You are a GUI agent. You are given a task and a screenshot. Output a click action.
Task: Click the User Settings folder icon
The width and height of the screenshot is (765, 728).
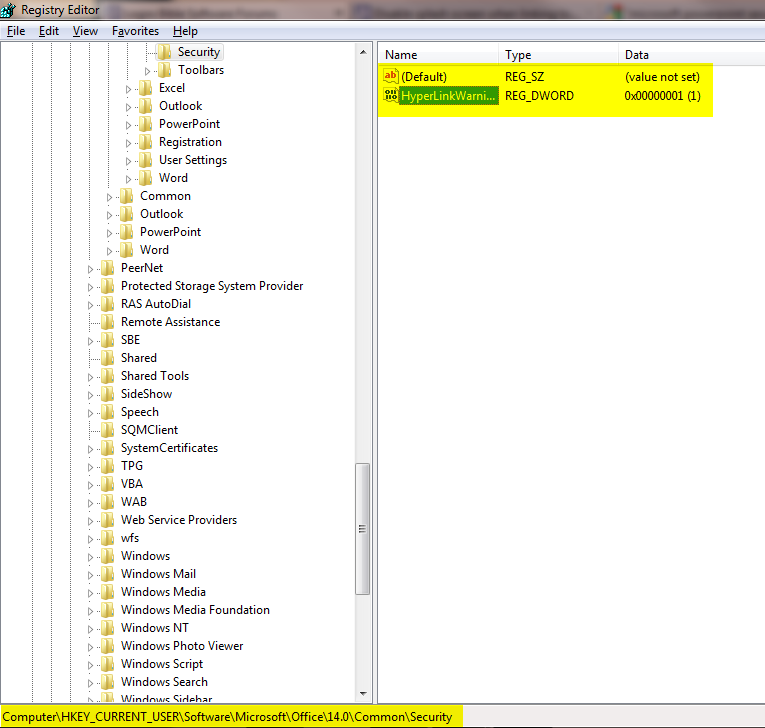point(145,160)
